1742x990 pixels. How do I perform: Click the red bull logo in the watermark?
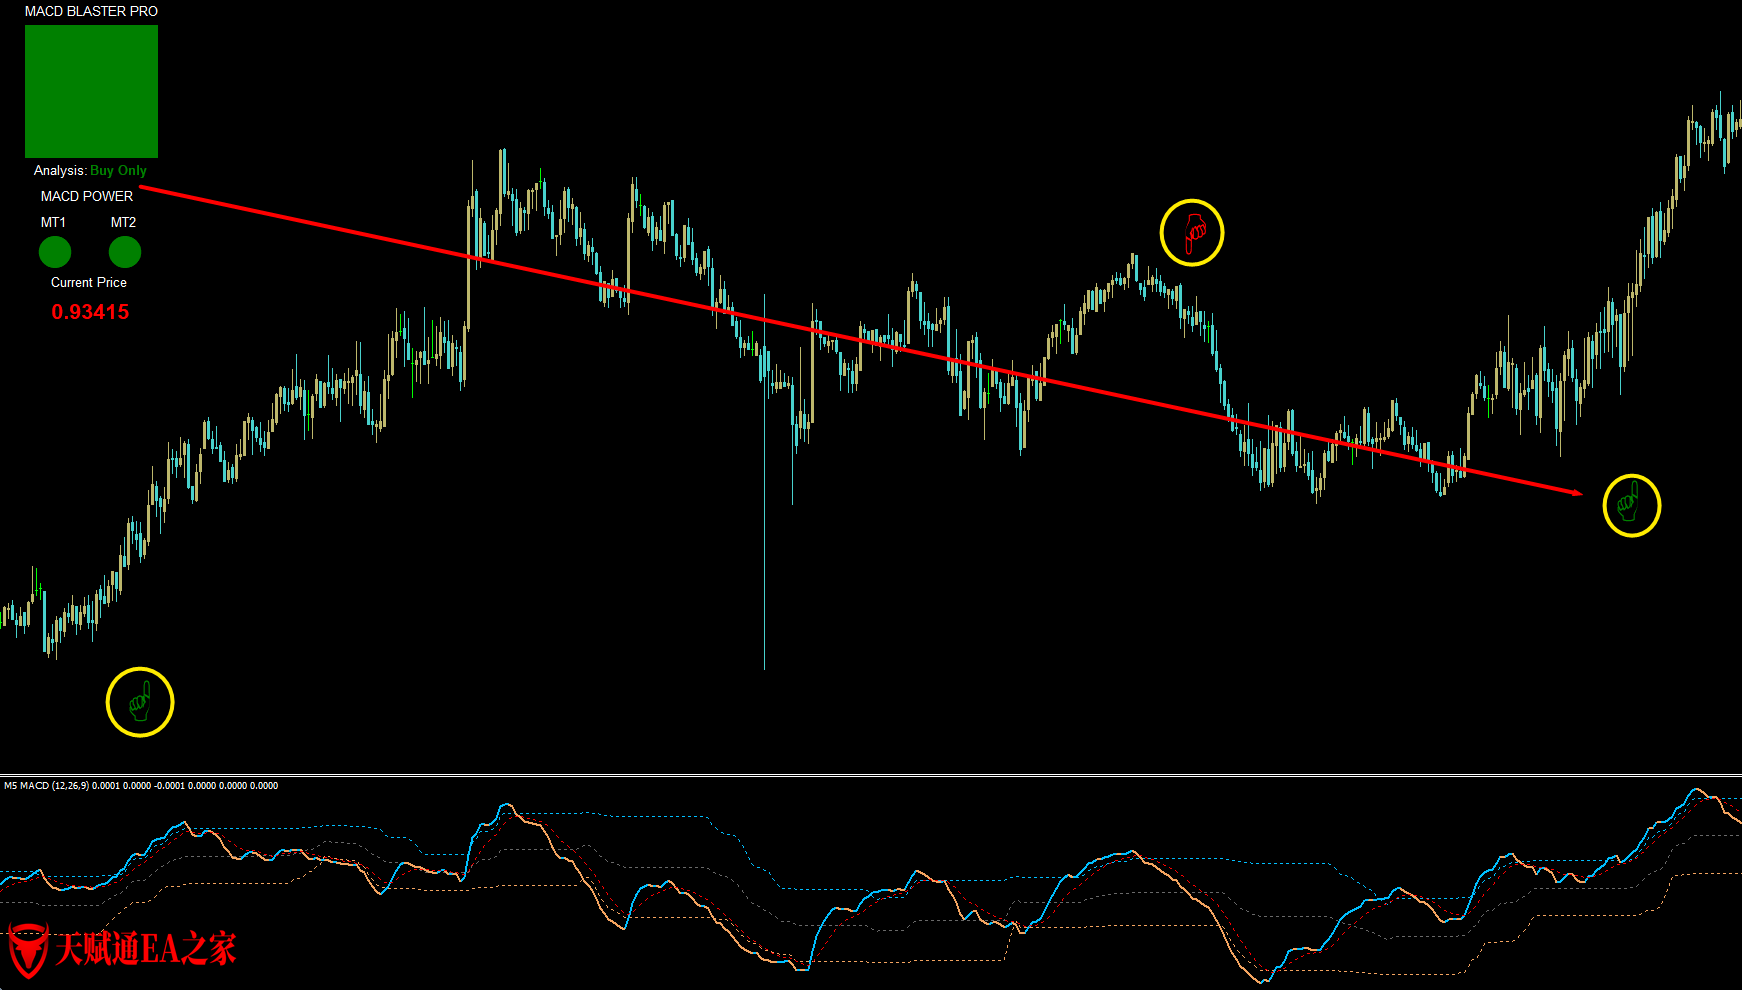pos(27,949)
